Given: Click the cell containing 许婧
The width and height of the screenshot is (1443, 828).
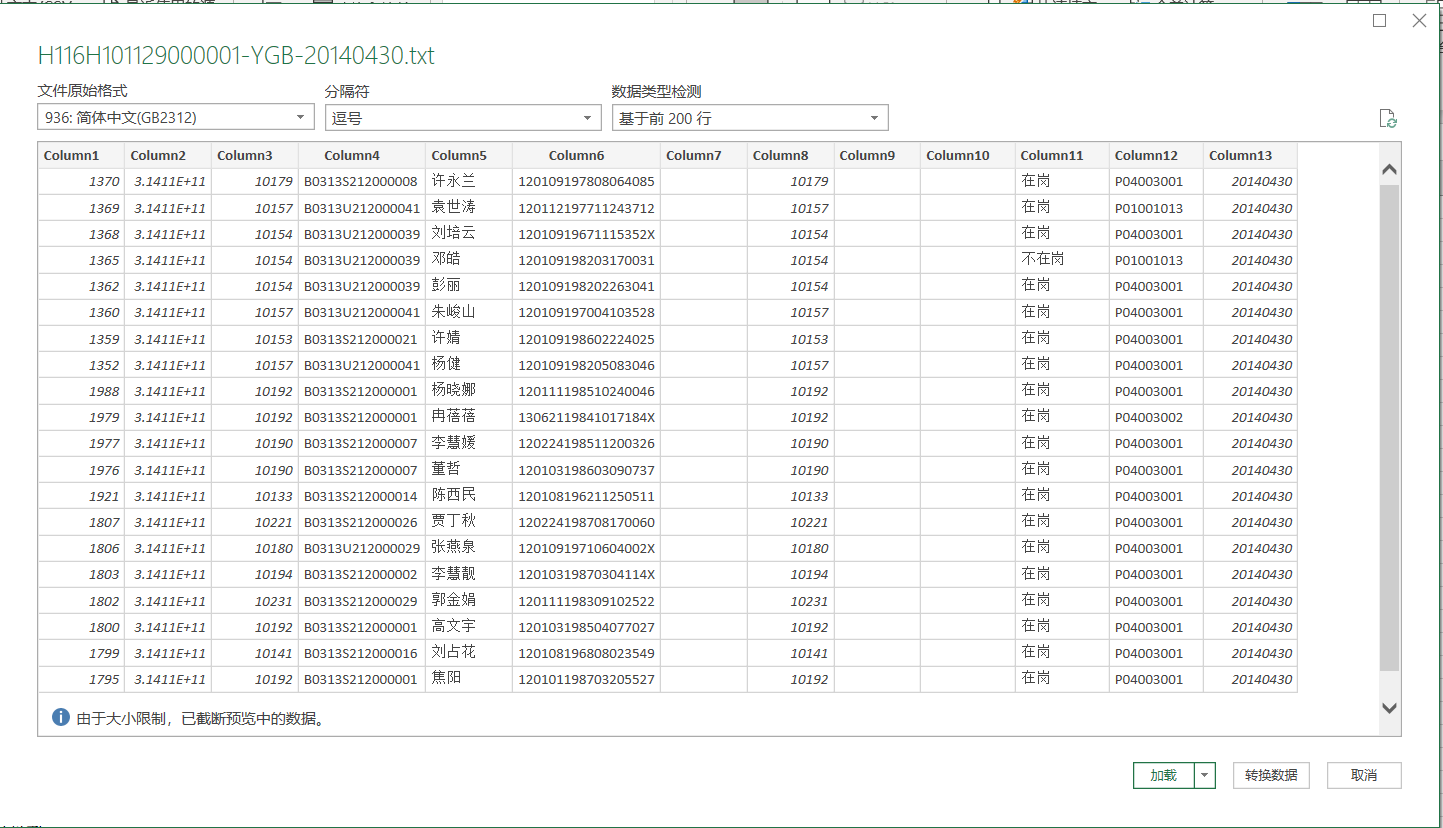Looking at the screenshot, I should pyautogui.click(x=469, y=339).
